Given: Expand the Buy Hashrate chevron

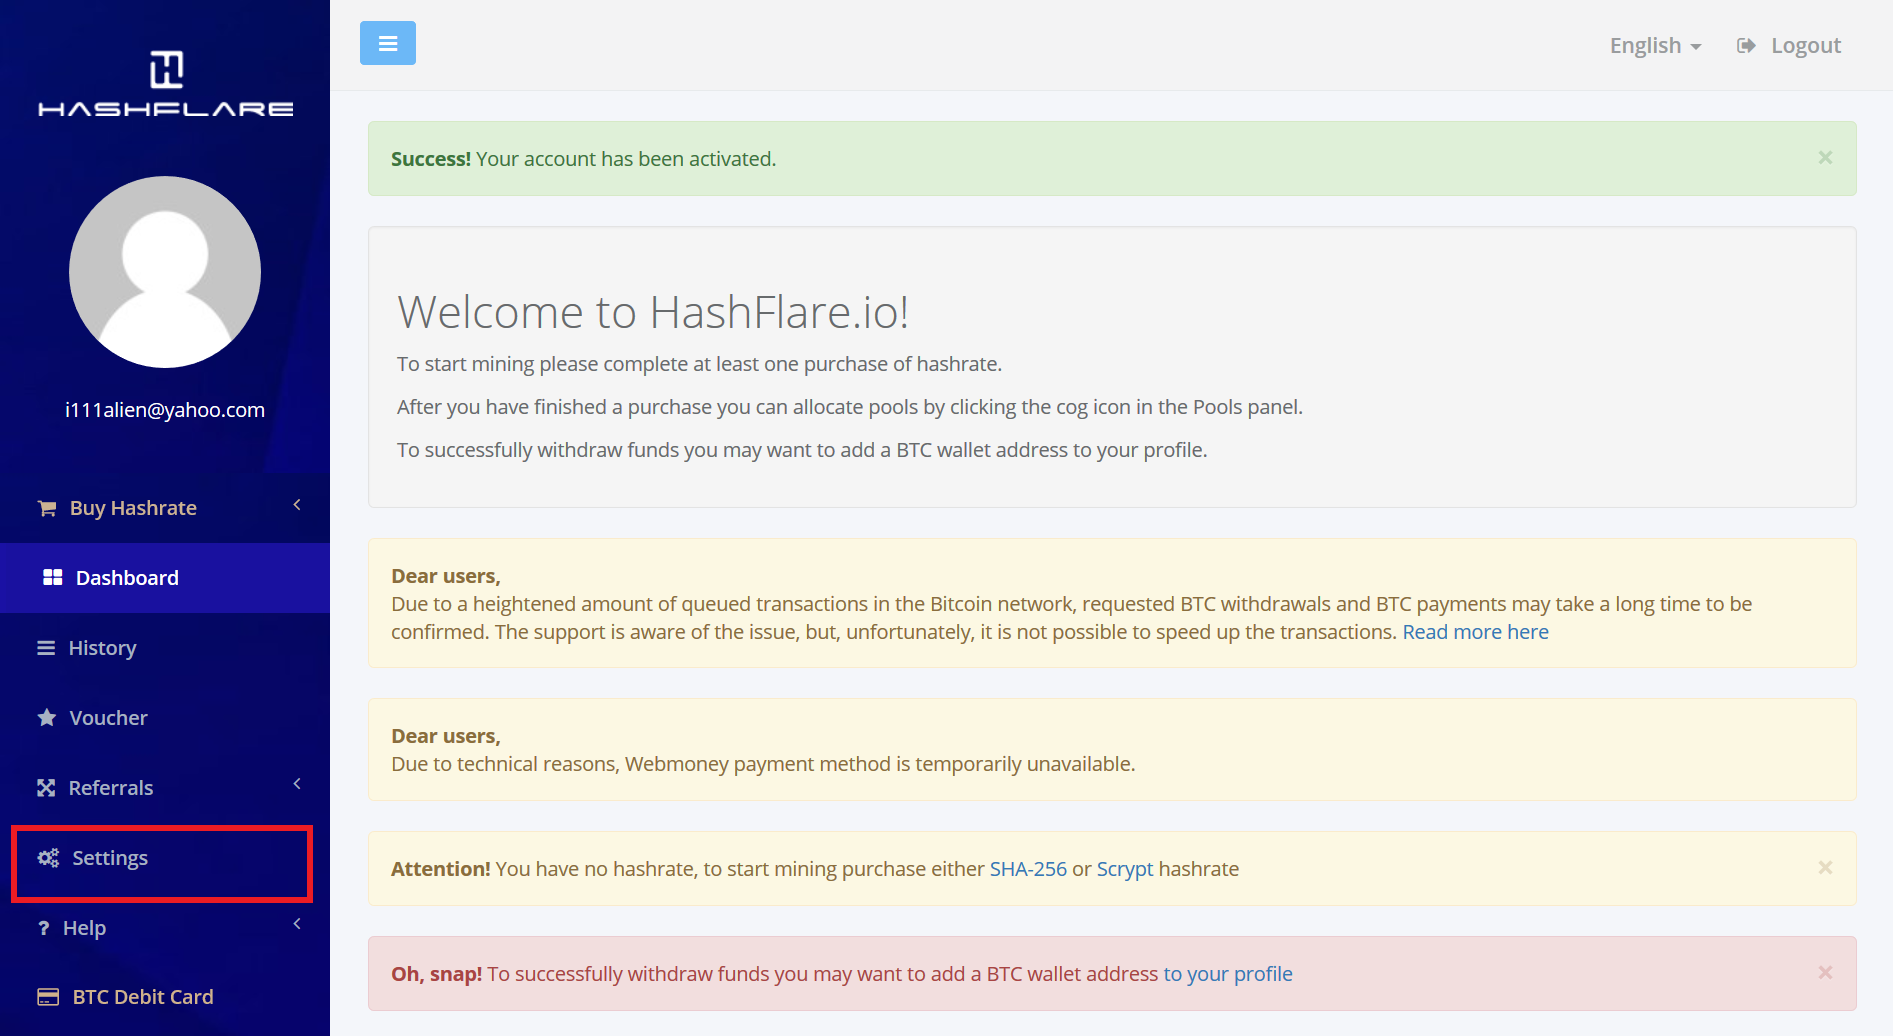Looking at the screenshot, I should pos(297,505).
